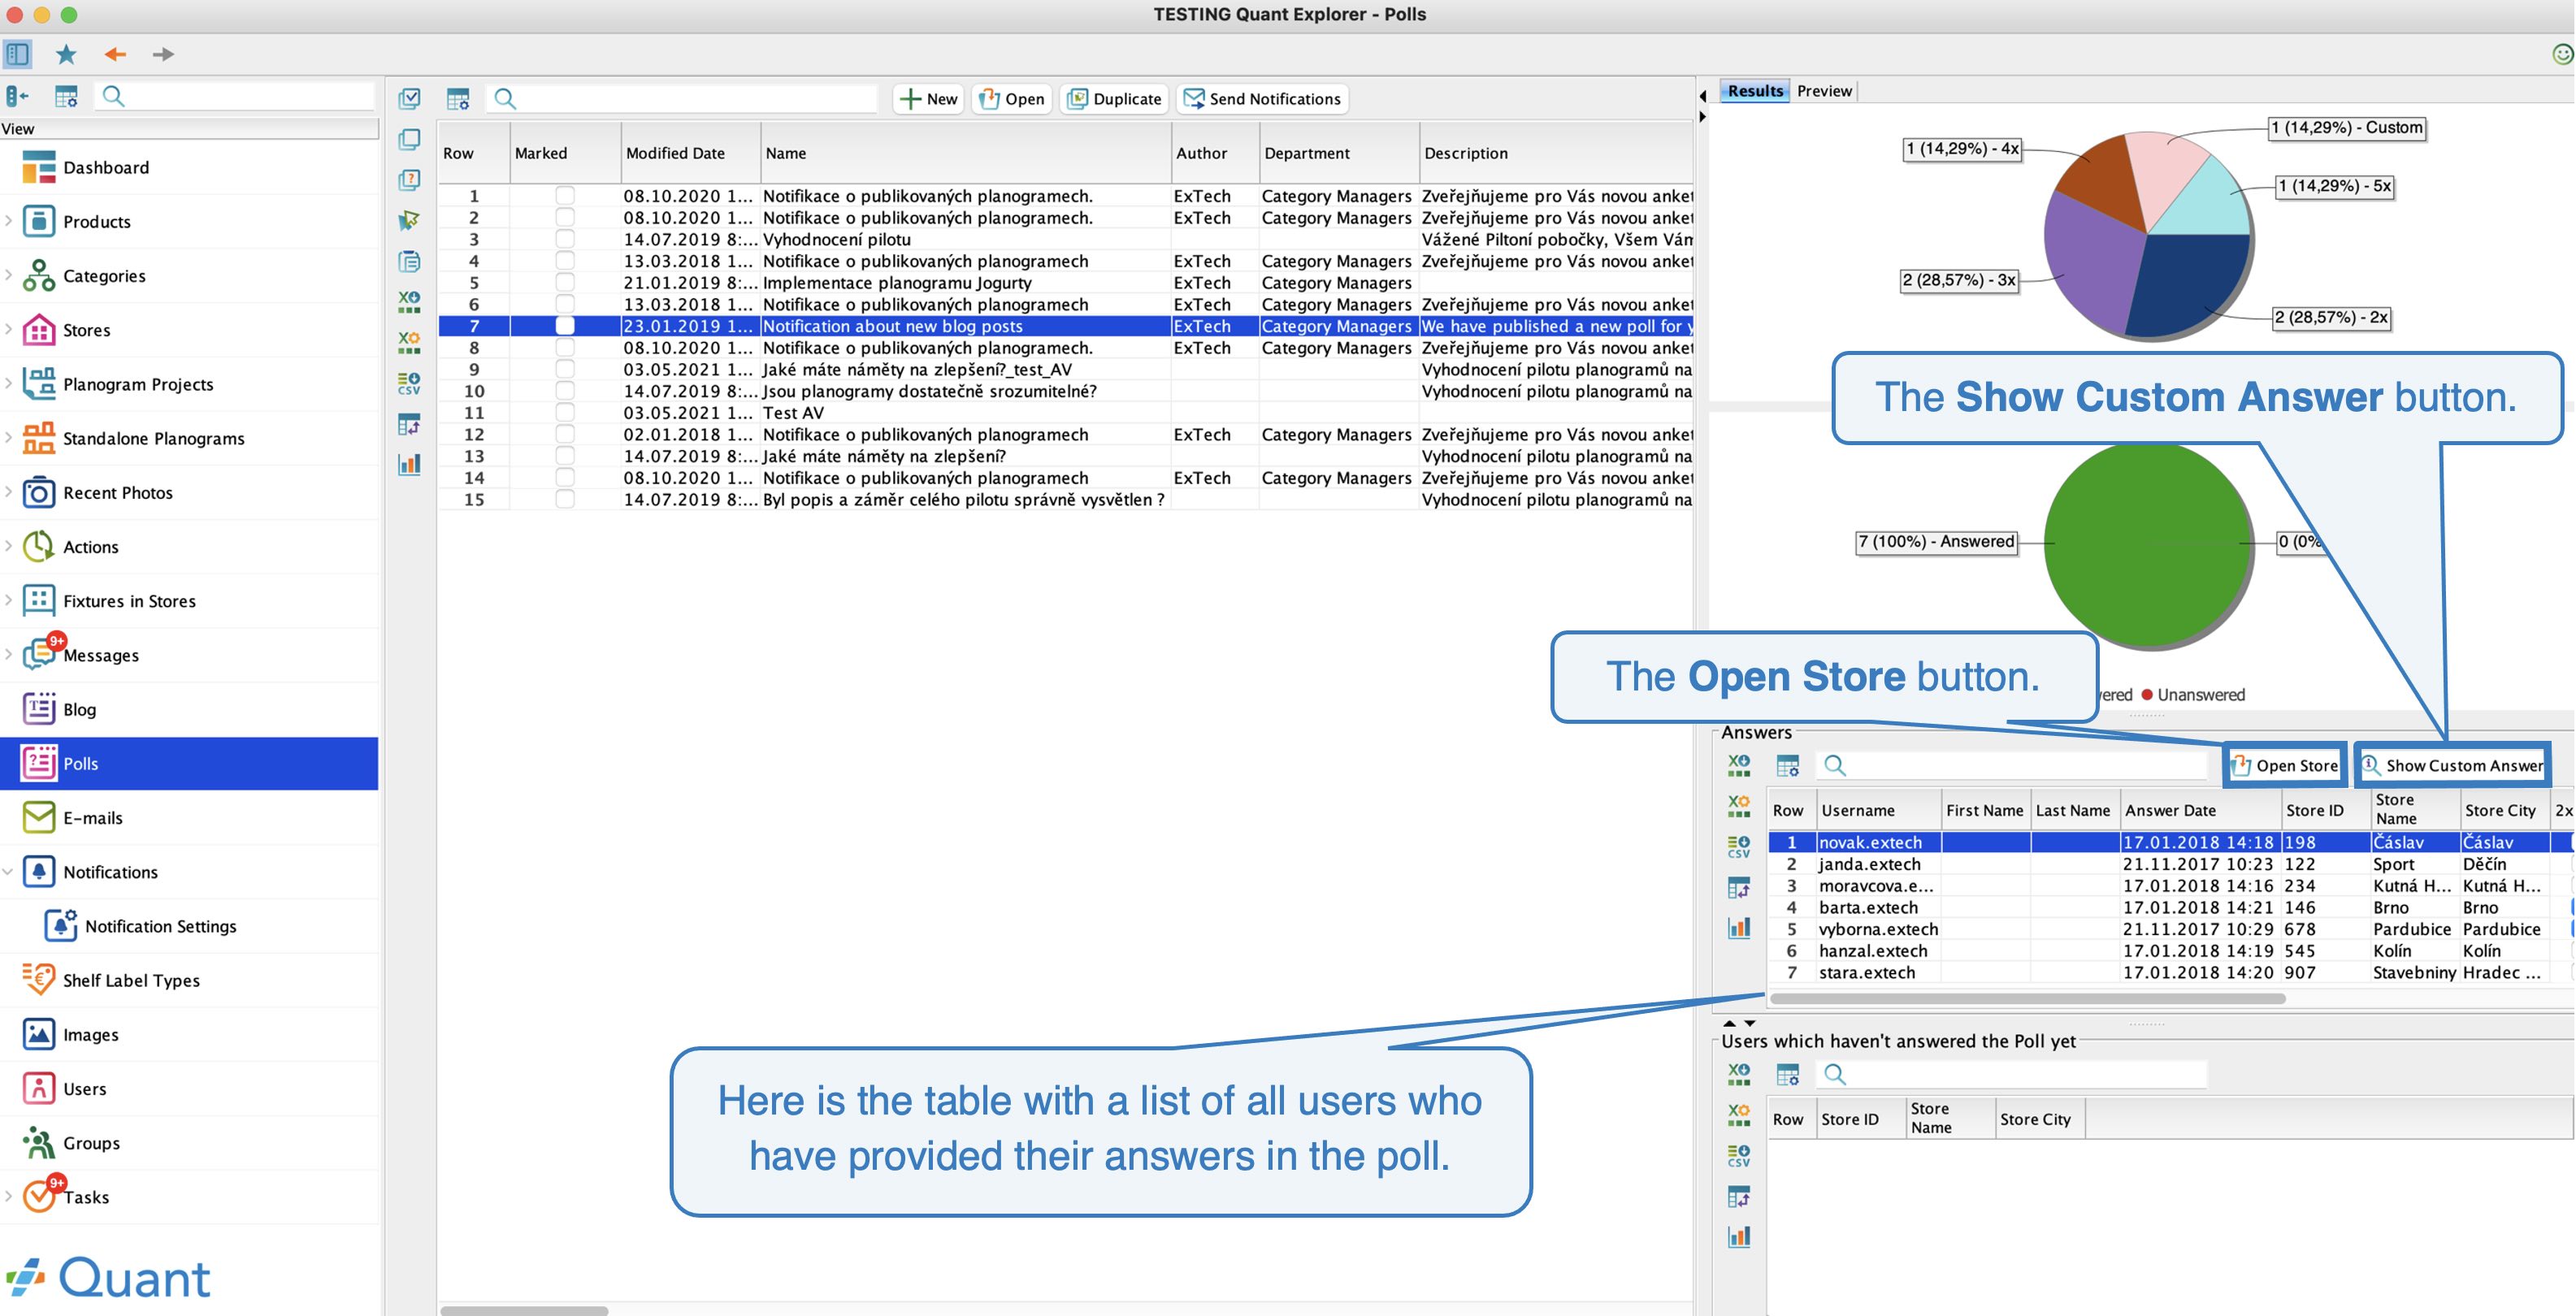Tick Marked checkbox for poll row 3
The image size is (2576, 1316).
(565, 239)
